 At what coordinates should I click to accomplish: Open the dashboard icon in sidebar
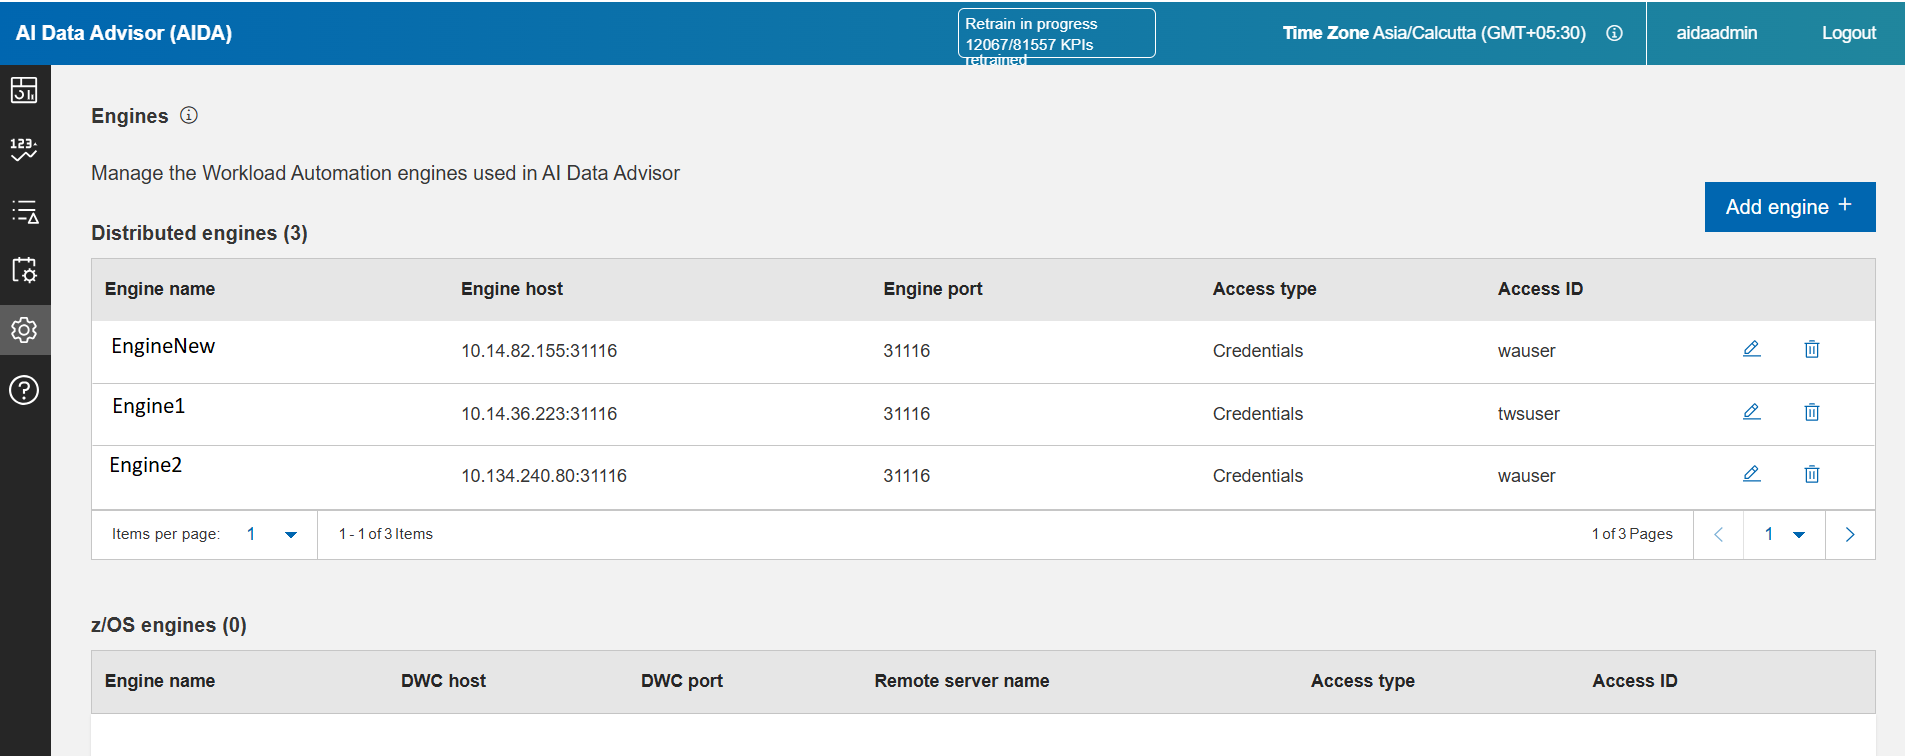point(24,90)
